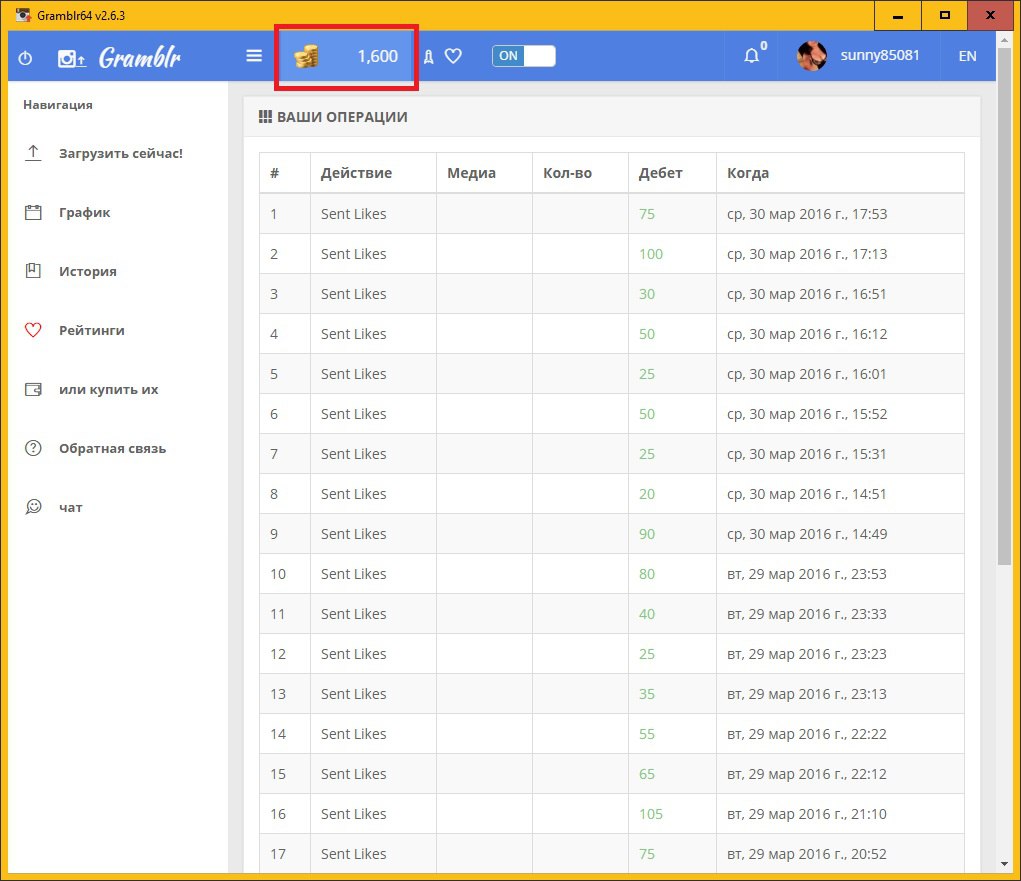Click debit value 105 in row 16
1021x881 pixels.
click(650, 814)
